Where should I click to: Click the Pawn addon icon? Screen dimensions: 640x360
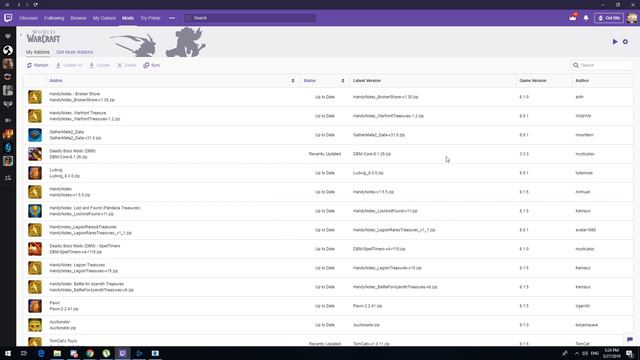tap(35, 306)
